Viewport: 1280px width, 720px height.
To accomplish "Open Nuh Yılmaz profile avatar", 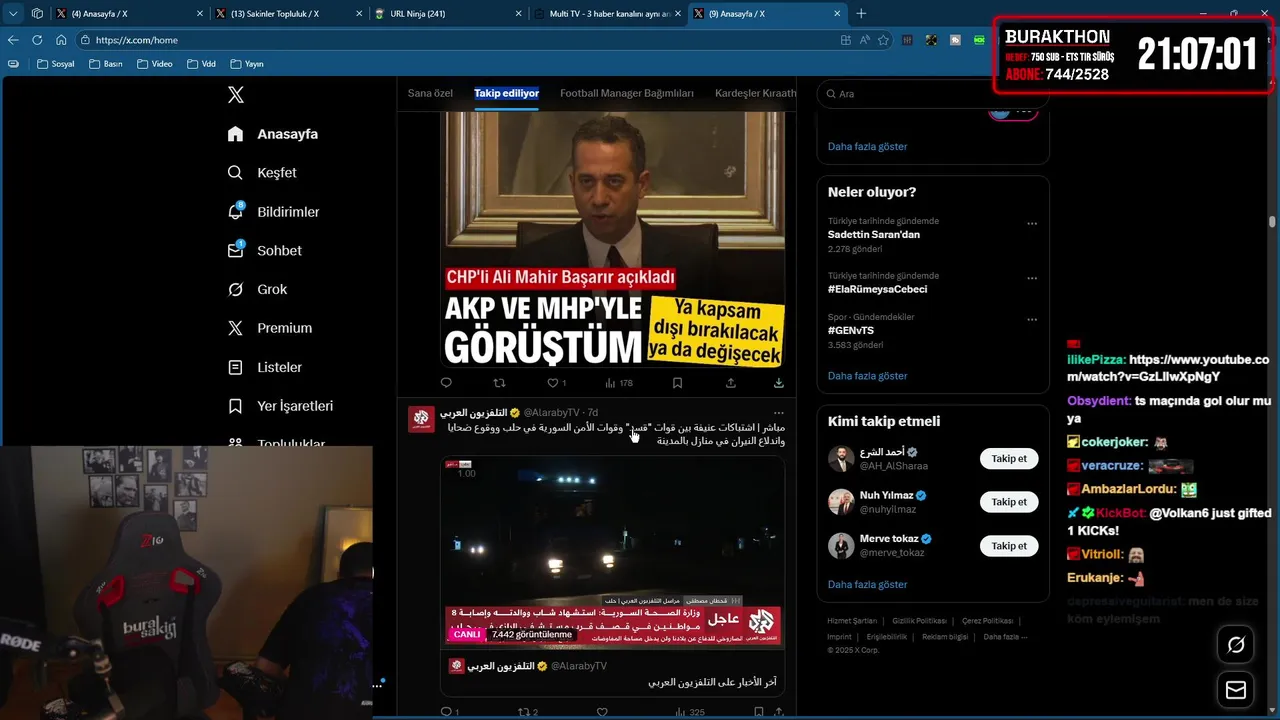I will point(841,502).
